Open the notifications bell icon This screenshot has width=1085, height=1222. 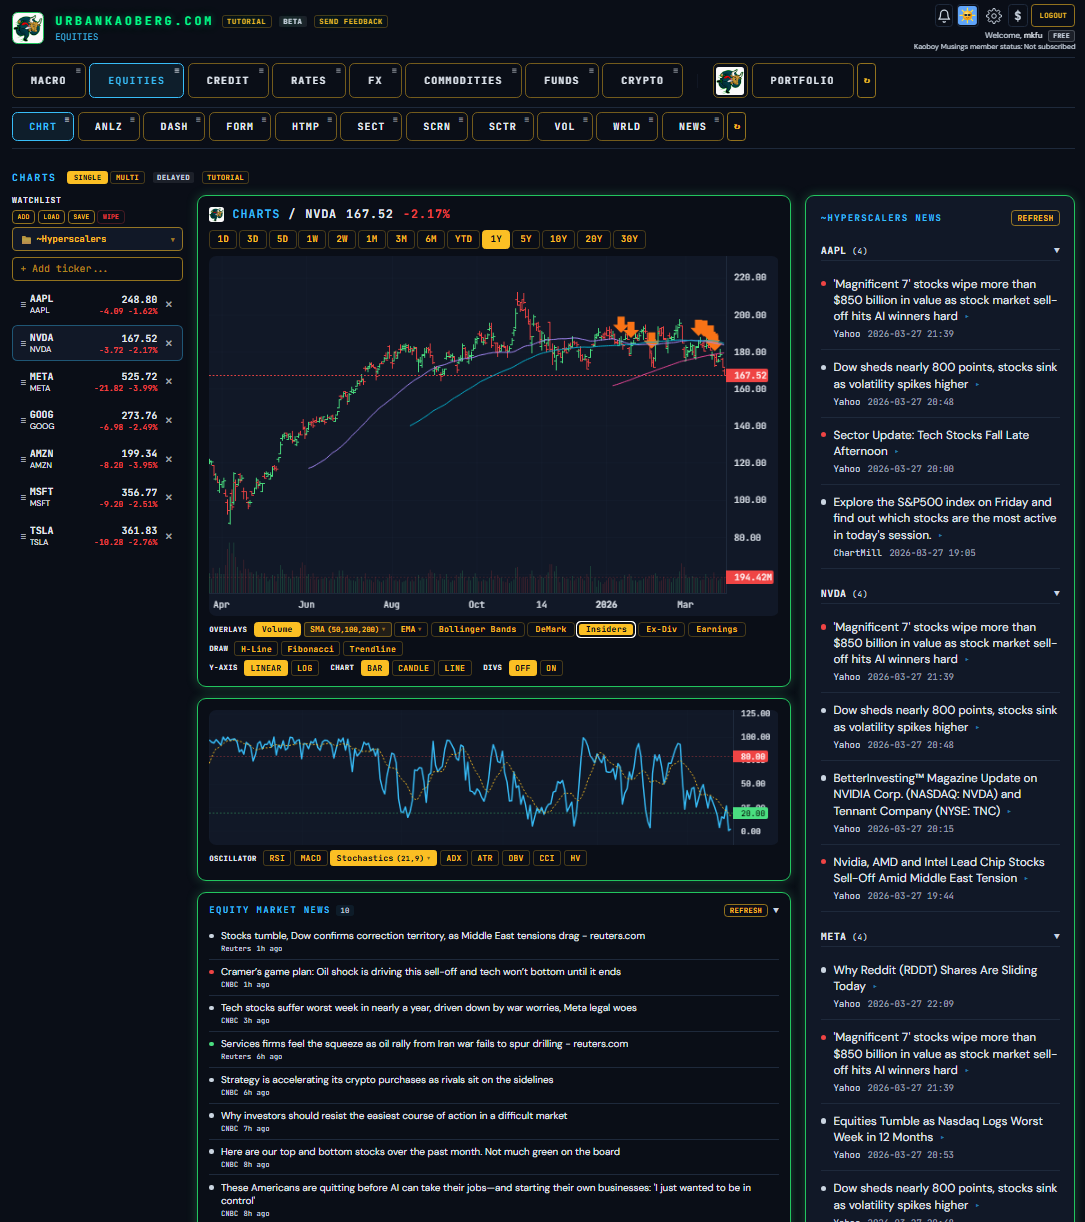tap(943, 15)
